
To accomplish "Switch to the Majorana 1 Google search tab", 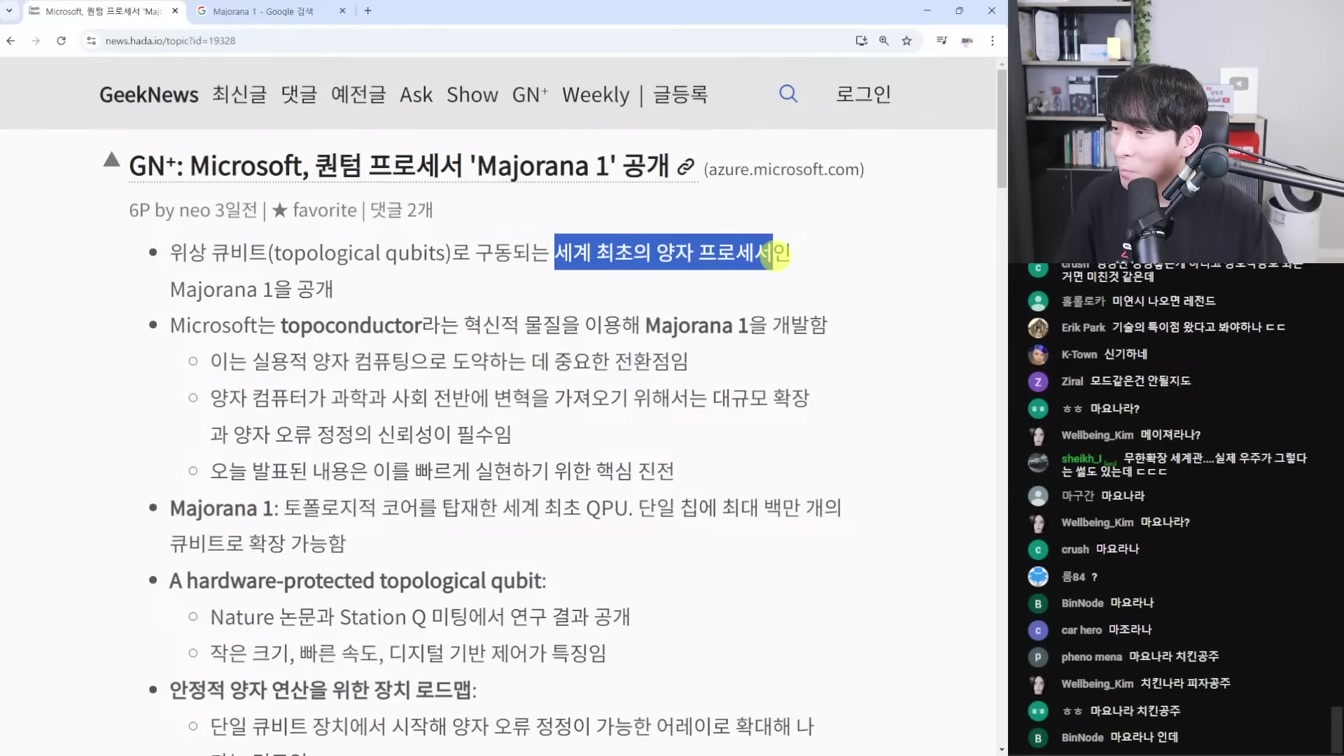I will (262, 11).
